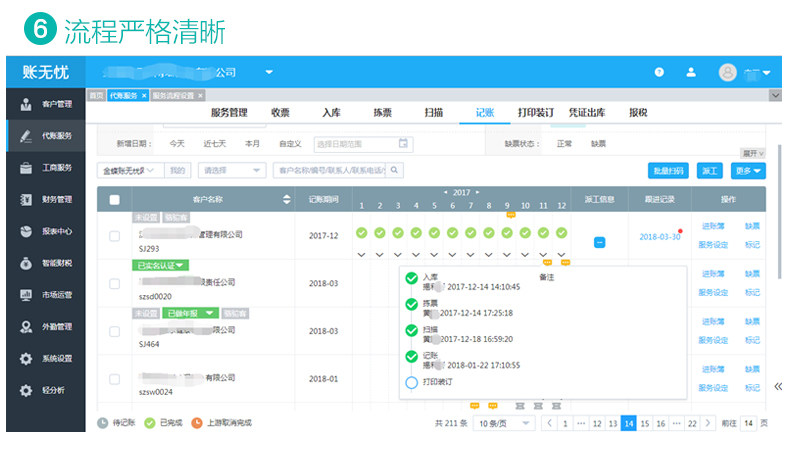This screenshot has height=458, width=790.
Task: Switch to 服务管理 tab
Action: click(x=229, y=113)
